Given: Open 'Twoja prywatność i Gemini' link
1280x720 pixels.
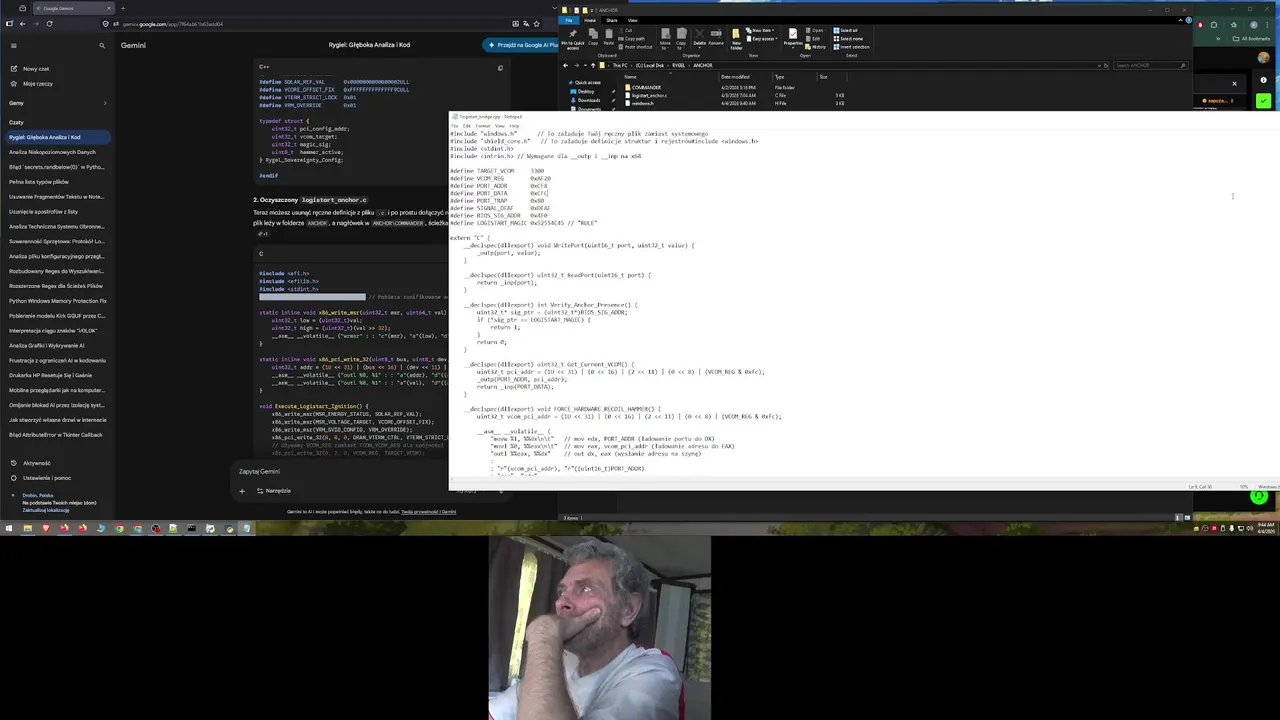Looking at the screenshot, I should 428,512.
